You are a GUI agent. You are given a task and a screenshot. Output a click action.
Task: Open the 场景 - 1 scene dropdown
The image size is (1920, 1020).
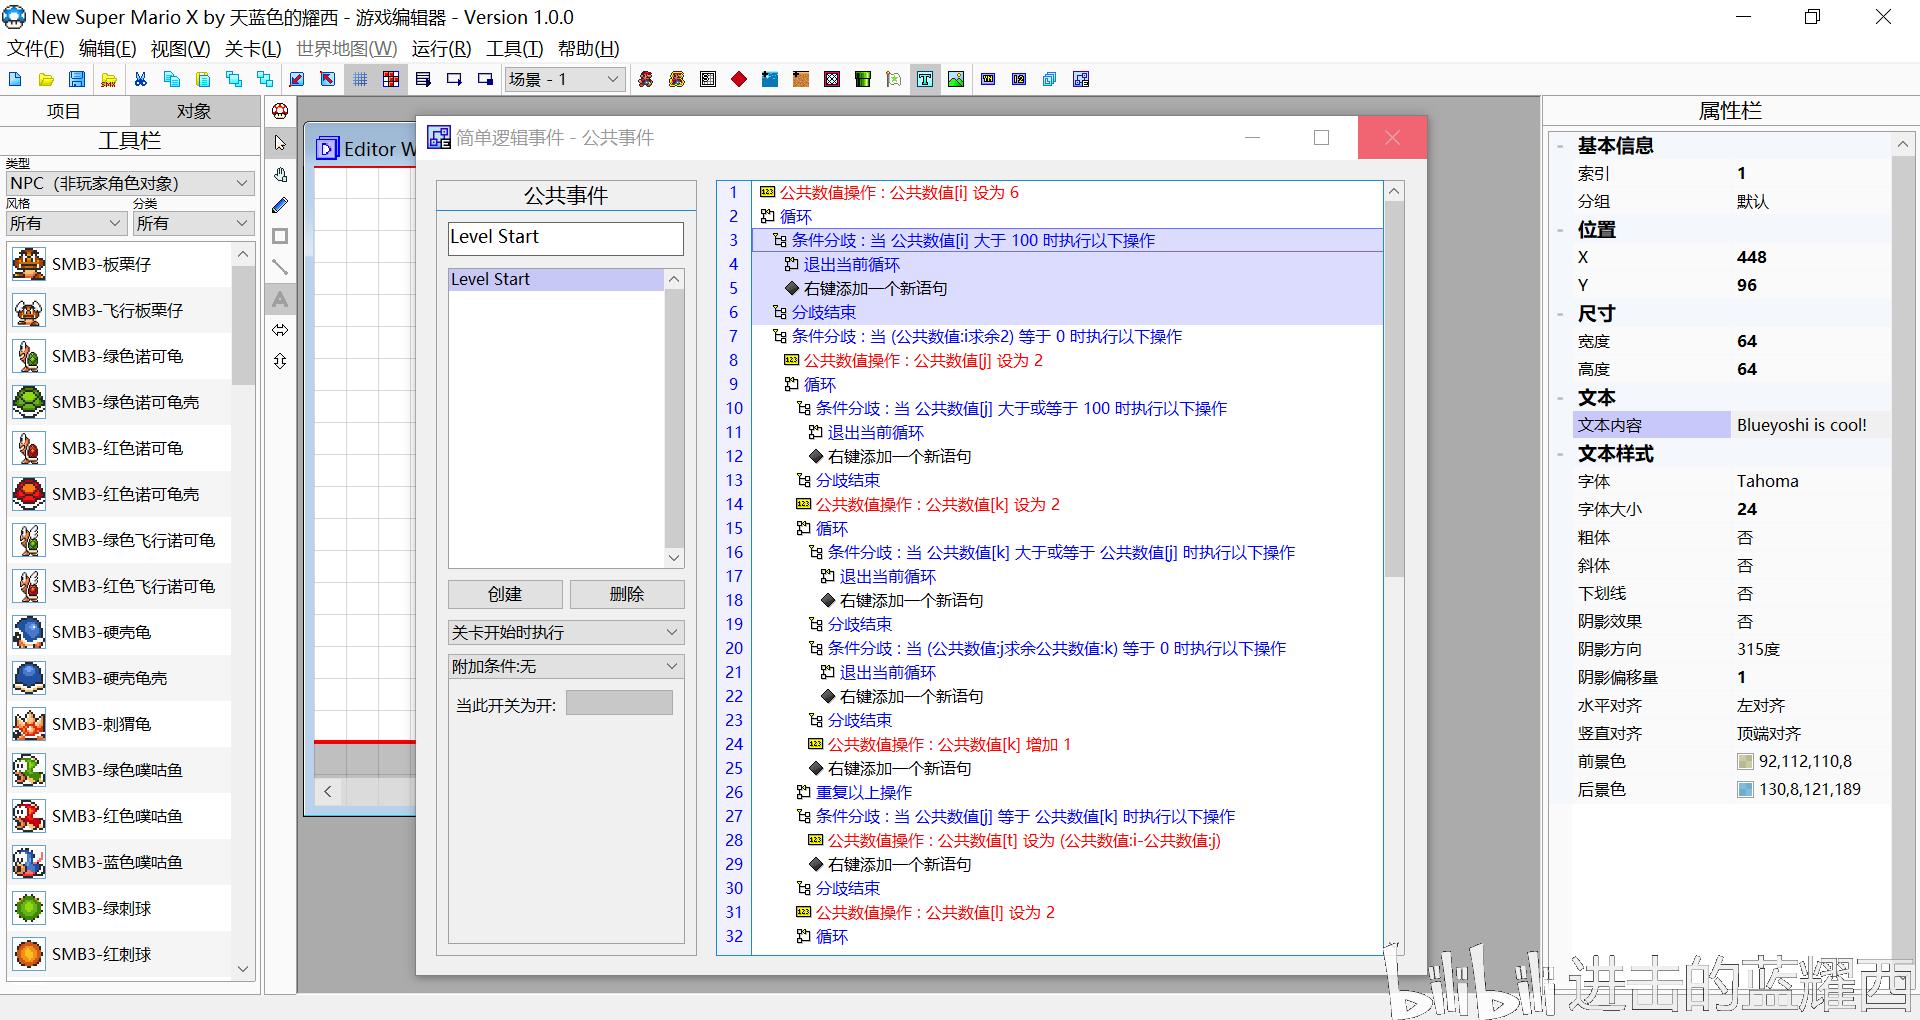coord(565,79)
